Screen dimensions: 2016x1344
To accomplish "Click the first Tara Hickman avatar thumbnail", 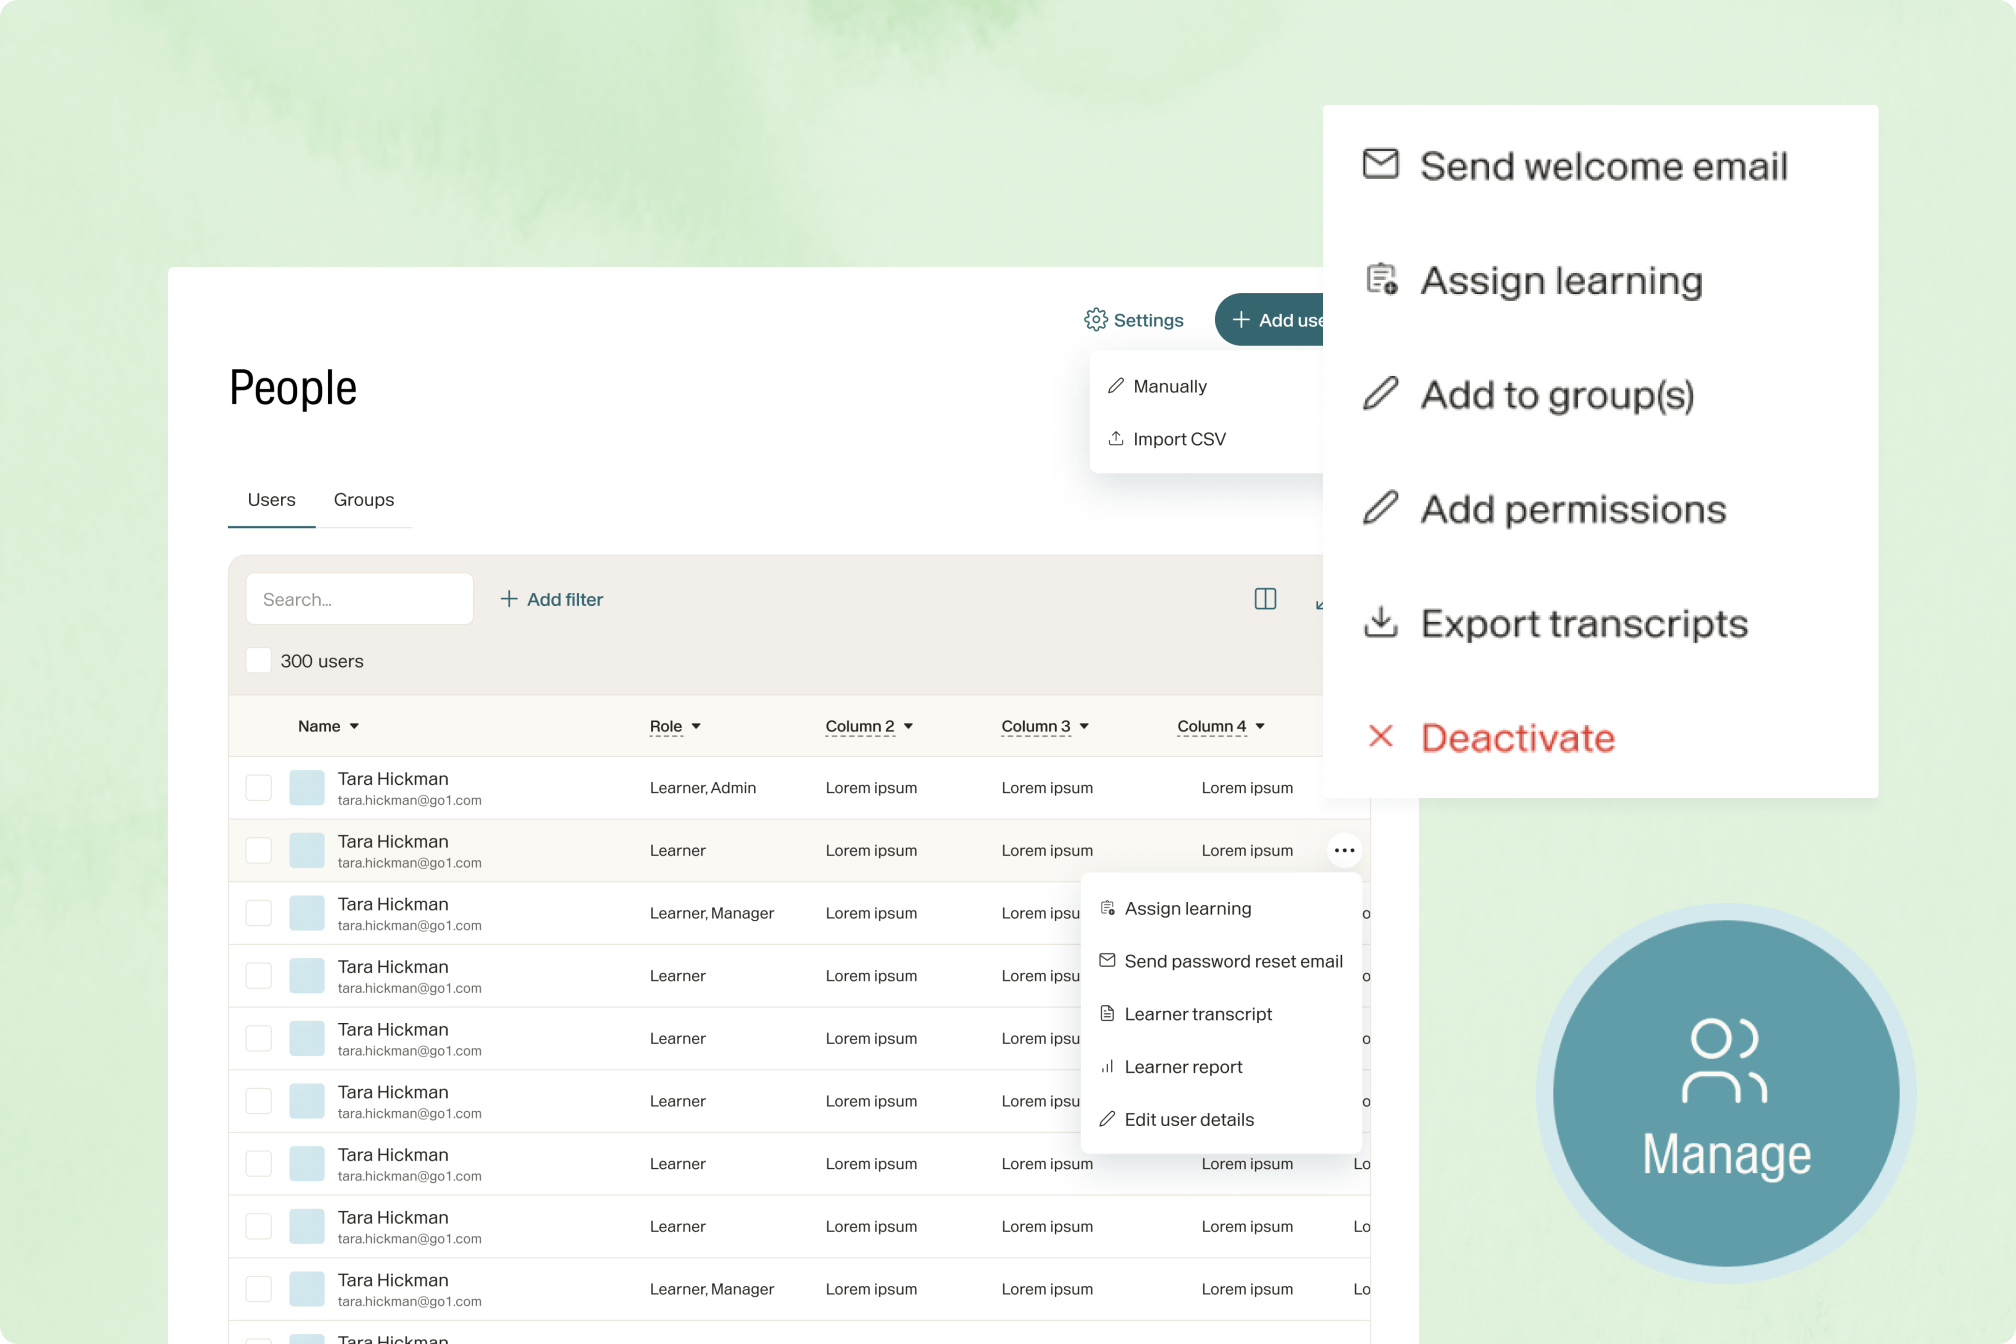I will 307,788.
